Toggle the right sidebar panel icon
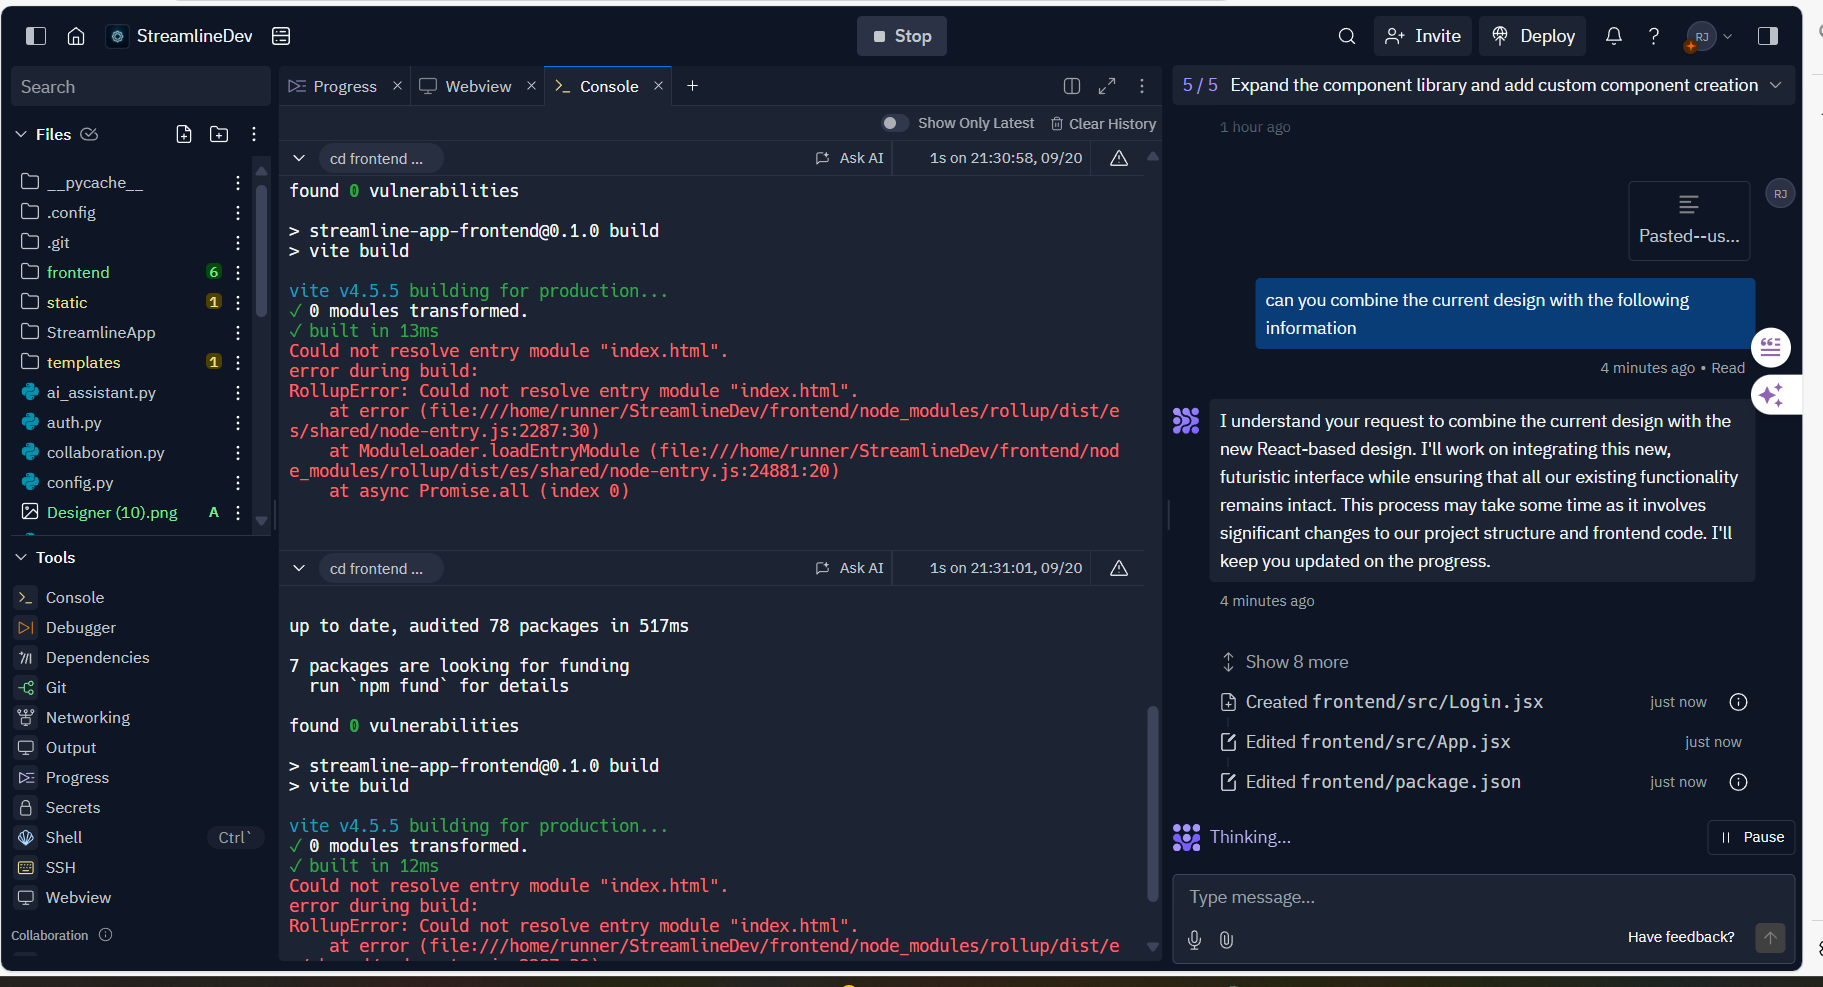The height and width of the screenshot is (987, 1823). (1768, 36)
